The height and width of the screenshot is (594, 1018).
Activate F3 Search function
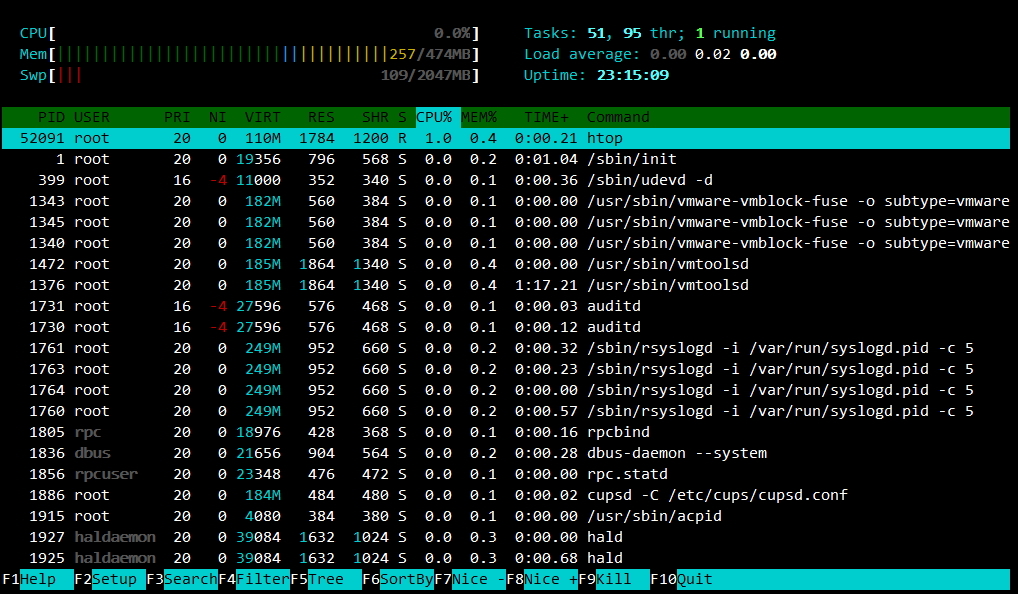click(182, 580)
